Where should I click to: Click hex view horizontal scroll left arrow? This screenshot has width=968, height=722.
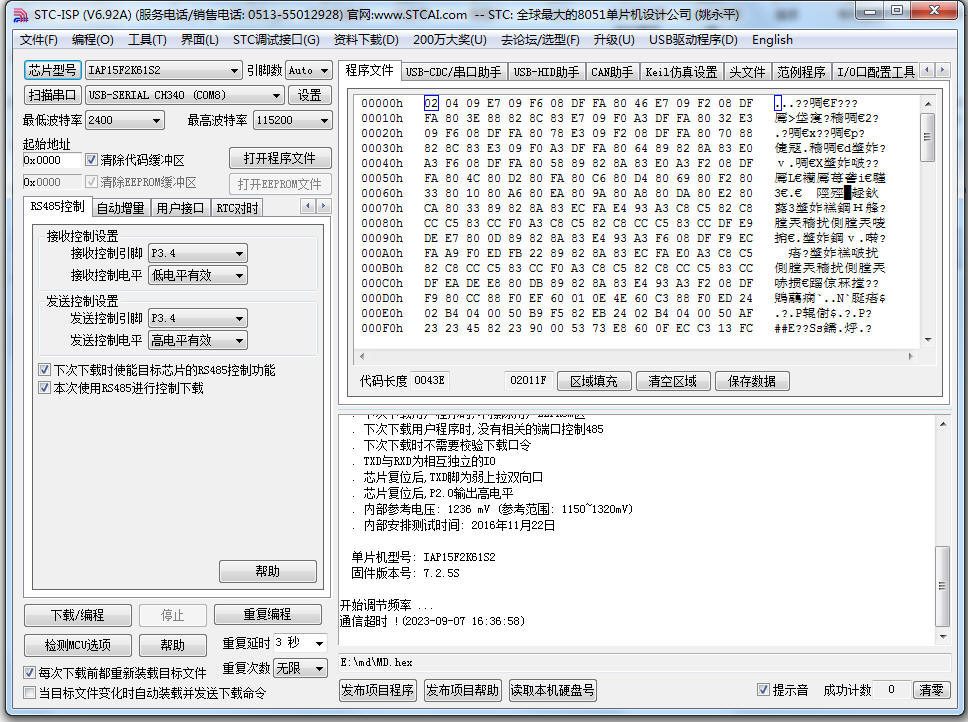362,356
